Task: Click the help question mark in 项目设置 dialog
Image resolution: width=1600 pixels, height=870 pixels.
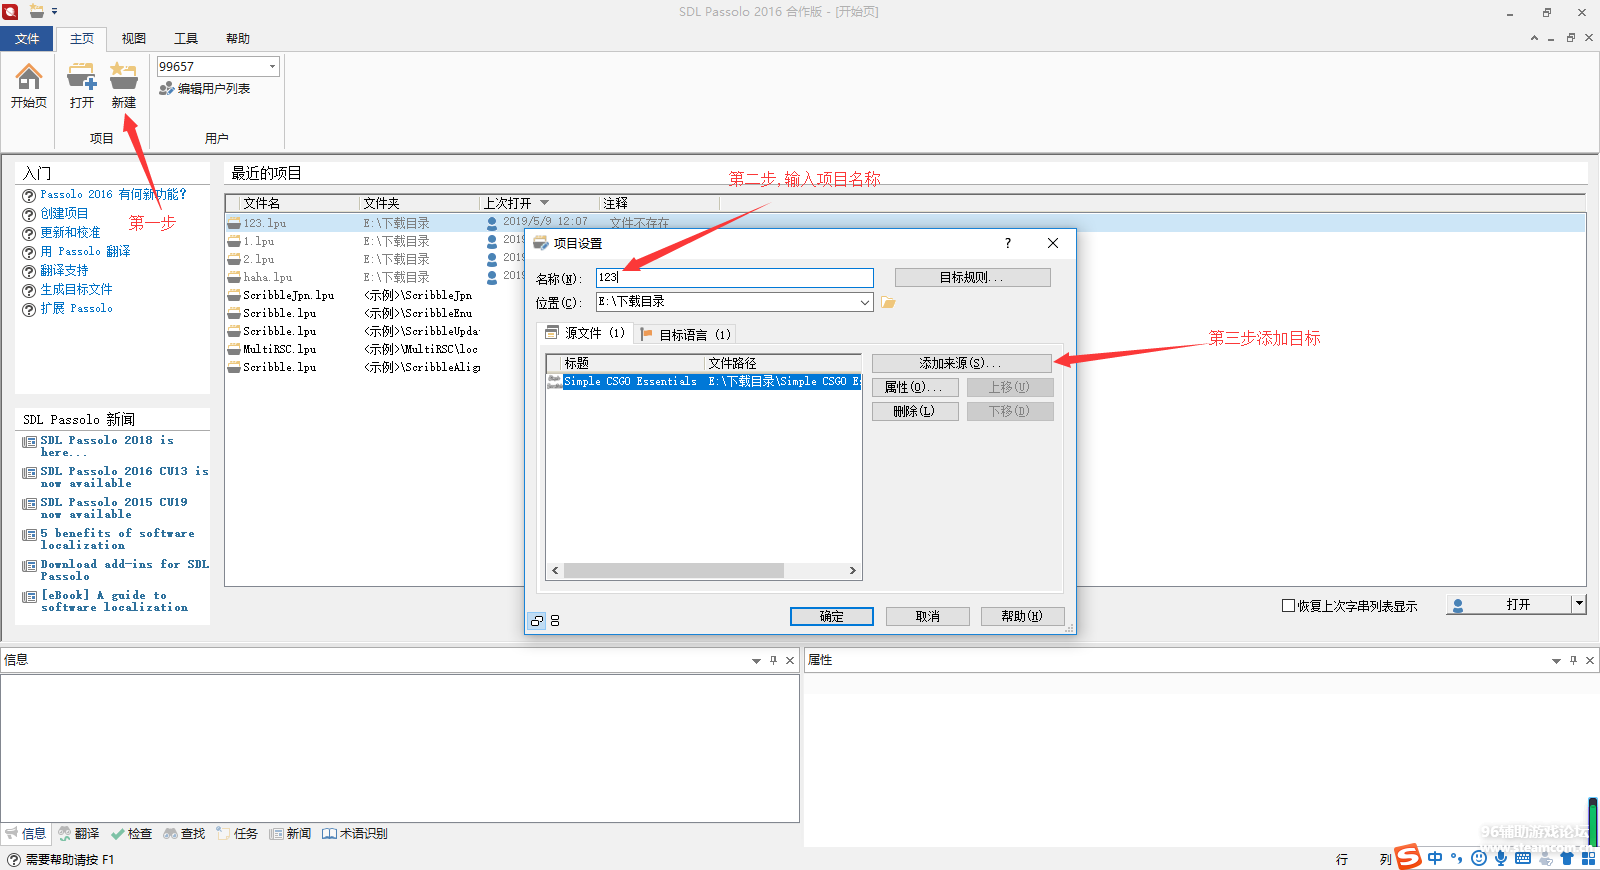Action: [1007, 243]
